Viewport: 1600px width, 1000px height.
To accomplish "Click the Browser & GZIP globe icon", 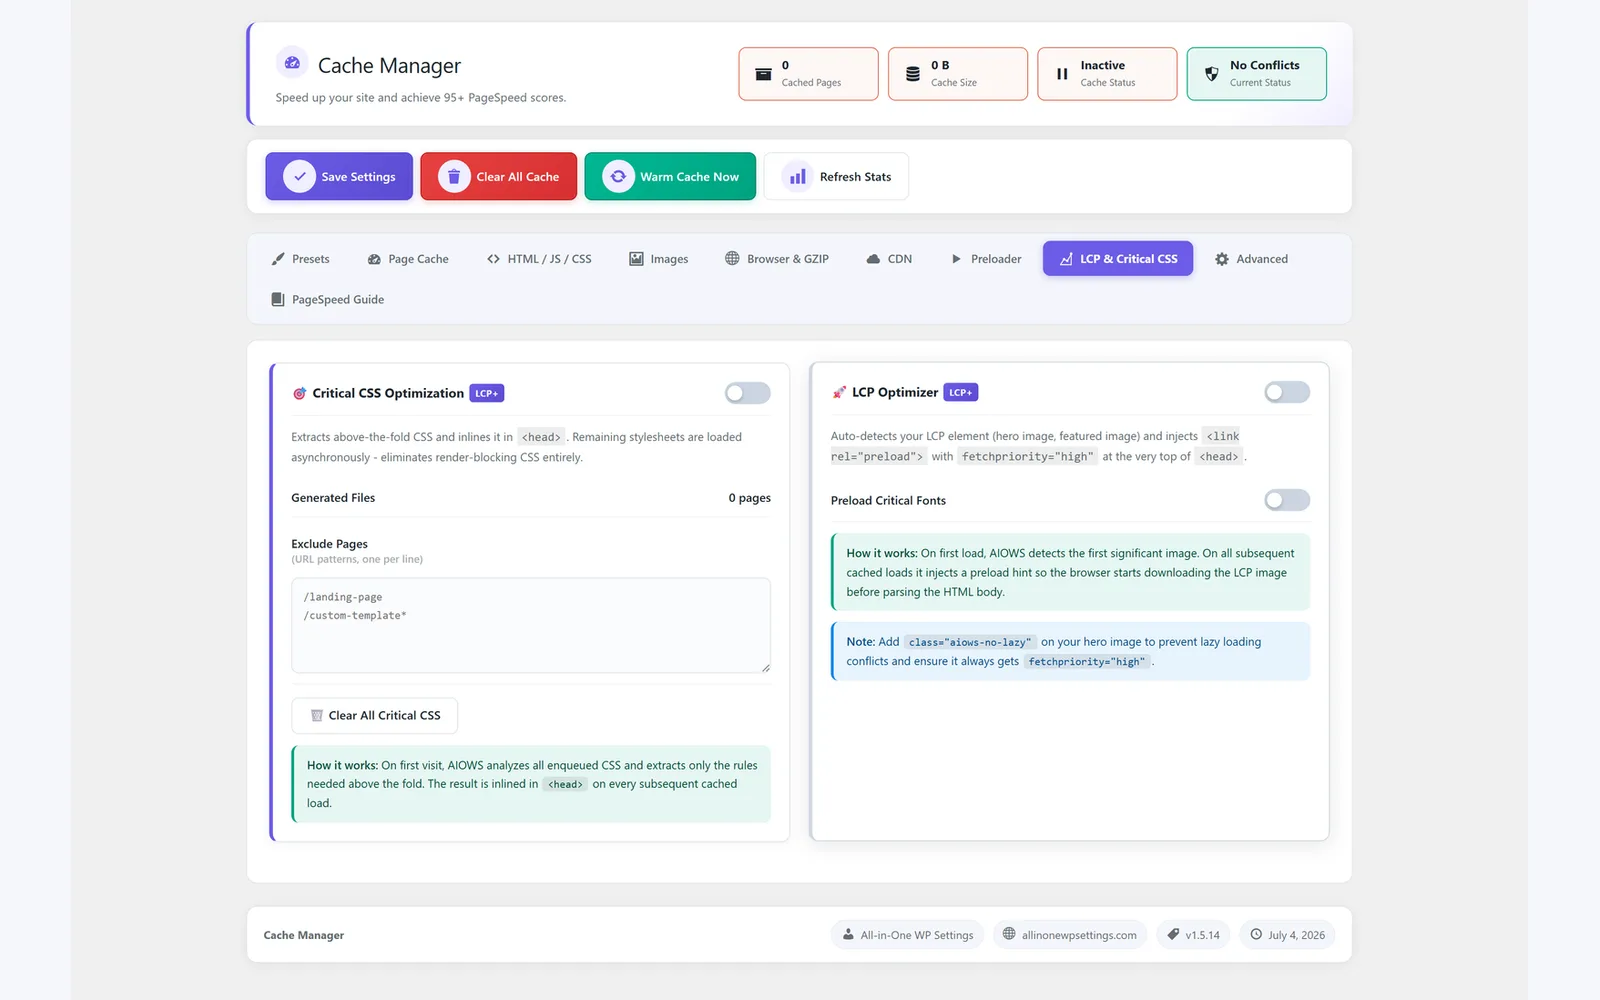I will point(732,258).
